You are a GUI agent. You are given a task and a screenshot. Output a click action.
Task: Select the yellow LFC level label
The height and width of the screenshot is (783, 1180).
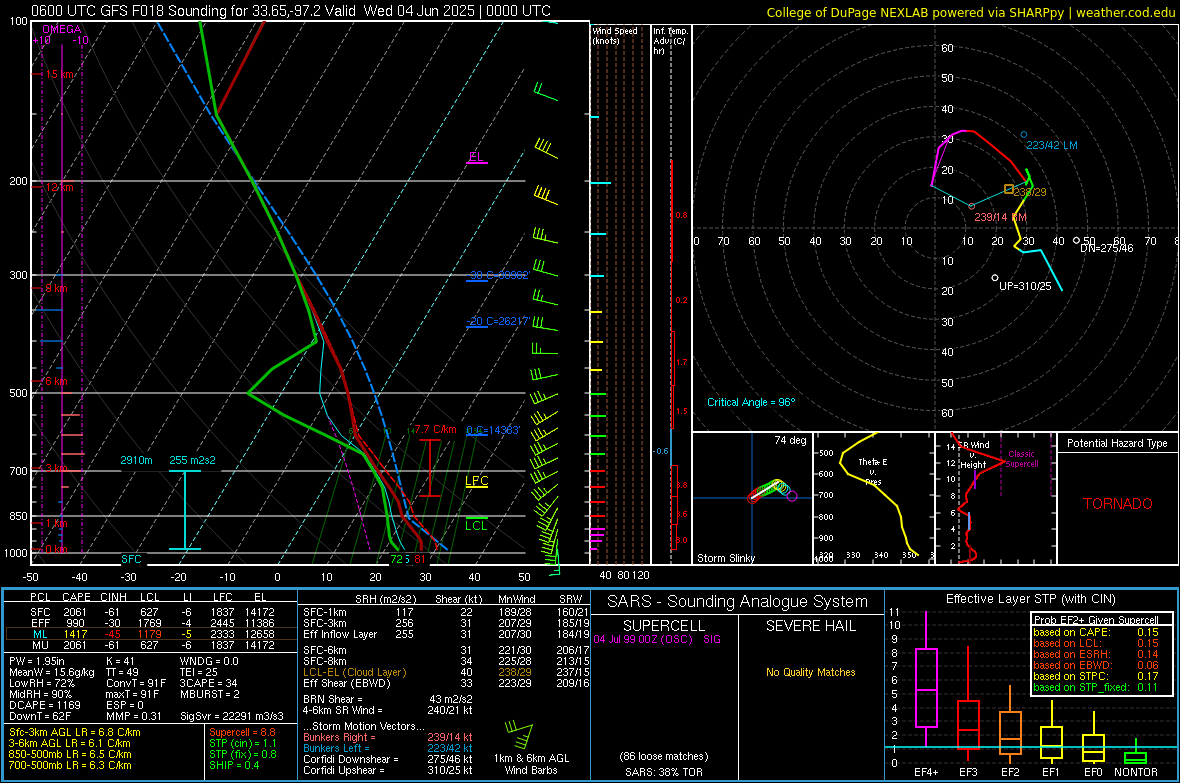click(476, 481)
